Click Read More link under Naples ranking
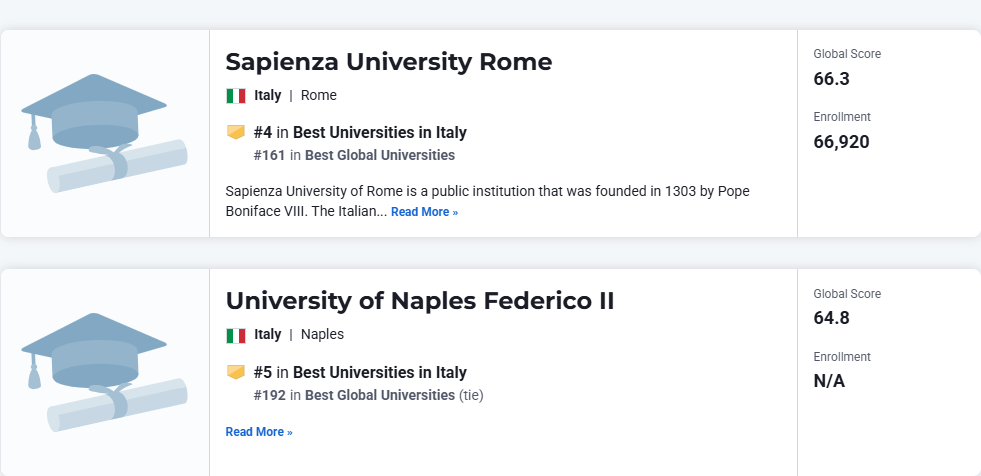This screenshot has width=981, height=476. (259, 432)
